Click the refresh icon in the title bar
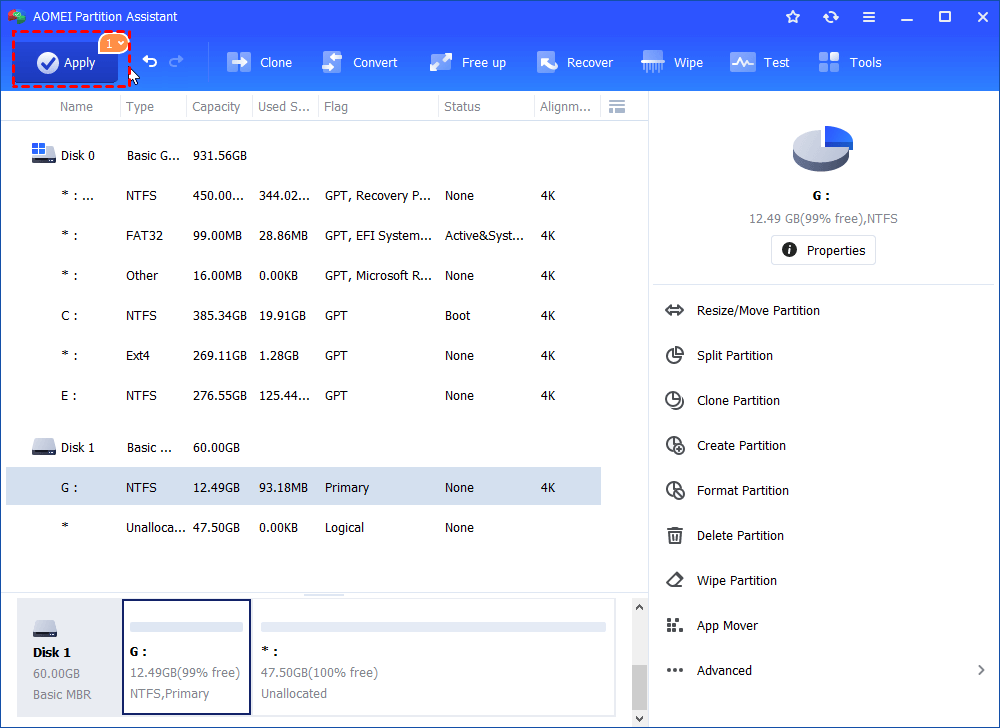Screen dimensions: 1000x728 tap(830, 16)
